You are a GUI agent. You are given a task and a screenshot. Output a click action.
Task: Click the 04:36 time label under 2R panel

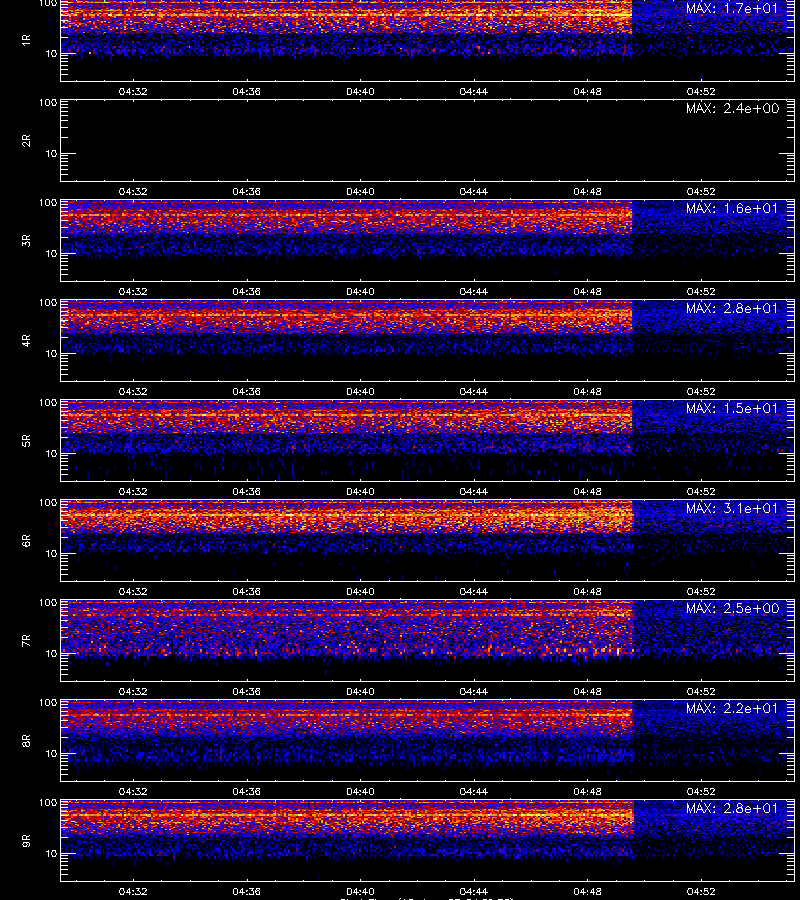click(247, 192)
